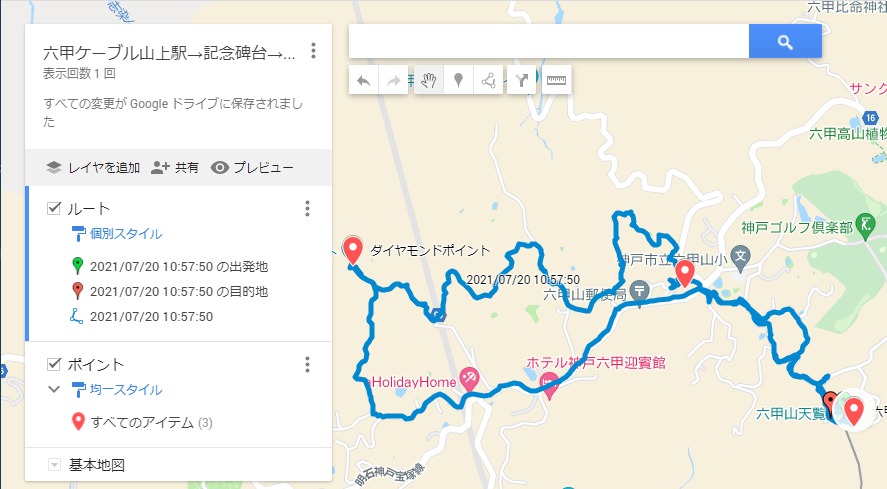The width and height of the screenshot is (887, 489).
Task: Click the blue search button
Action: (785, 41)
